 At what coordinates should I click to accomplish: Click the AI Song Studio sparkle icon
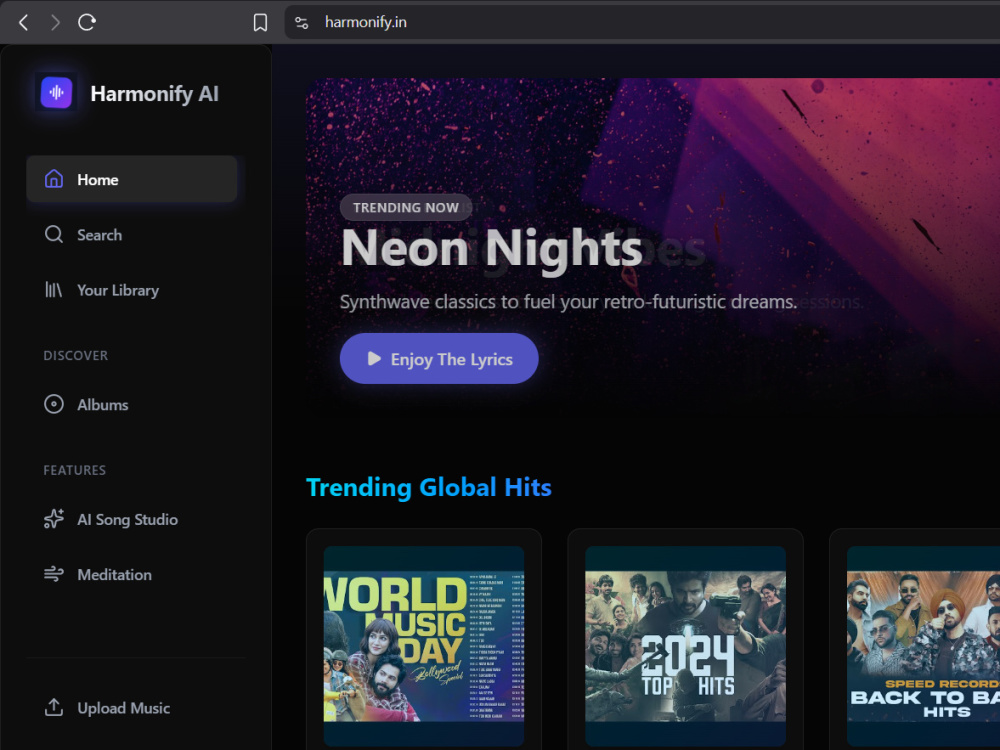(x=54, y=518)
